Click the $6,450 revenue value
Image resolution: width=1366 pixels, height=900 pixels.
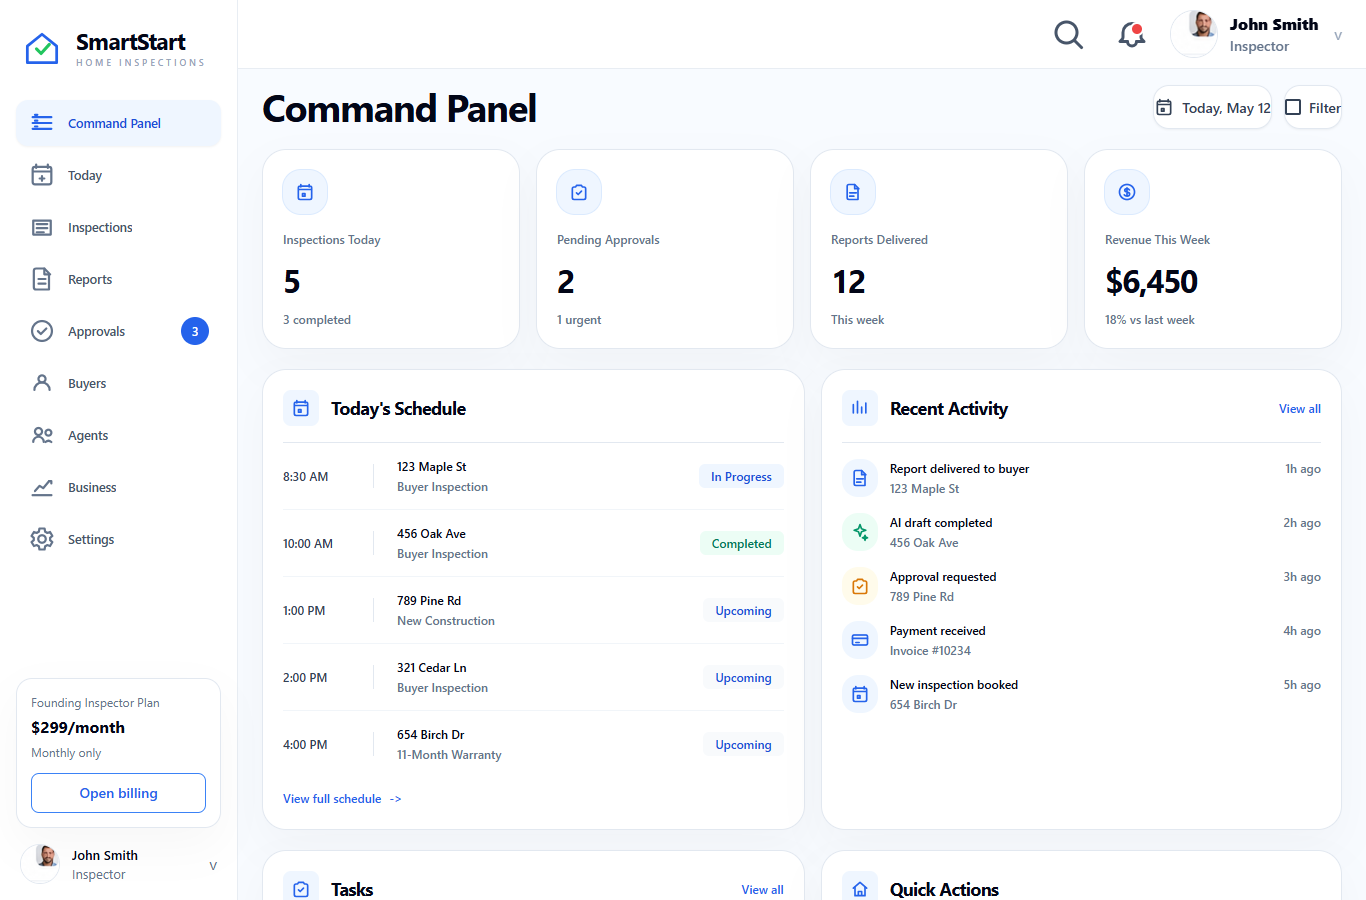coord(1151,282)
